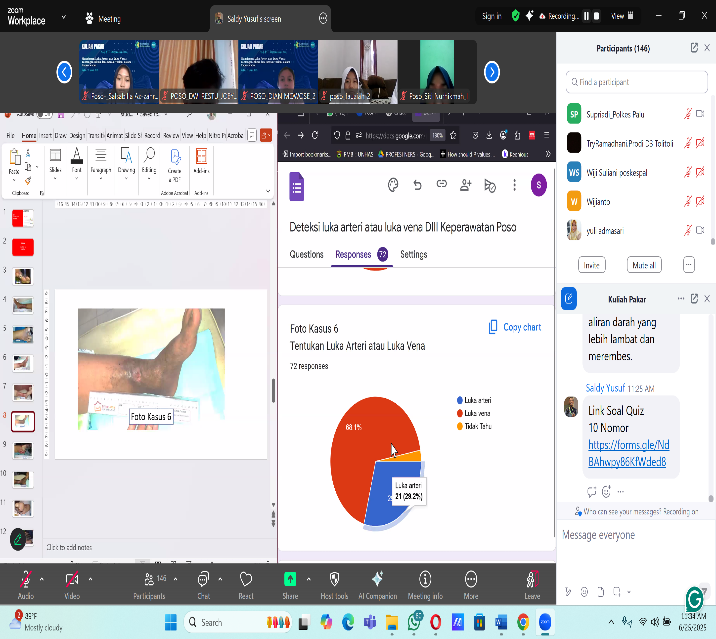
Task: Open the purple S account avatar
Action: (x=539, y=185)
